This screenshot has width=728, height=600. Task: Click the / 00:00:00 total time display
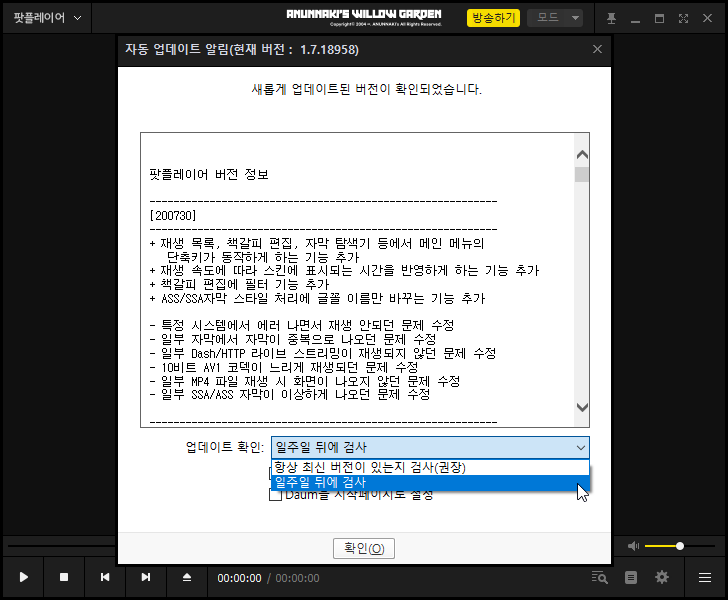coord(293,578)
